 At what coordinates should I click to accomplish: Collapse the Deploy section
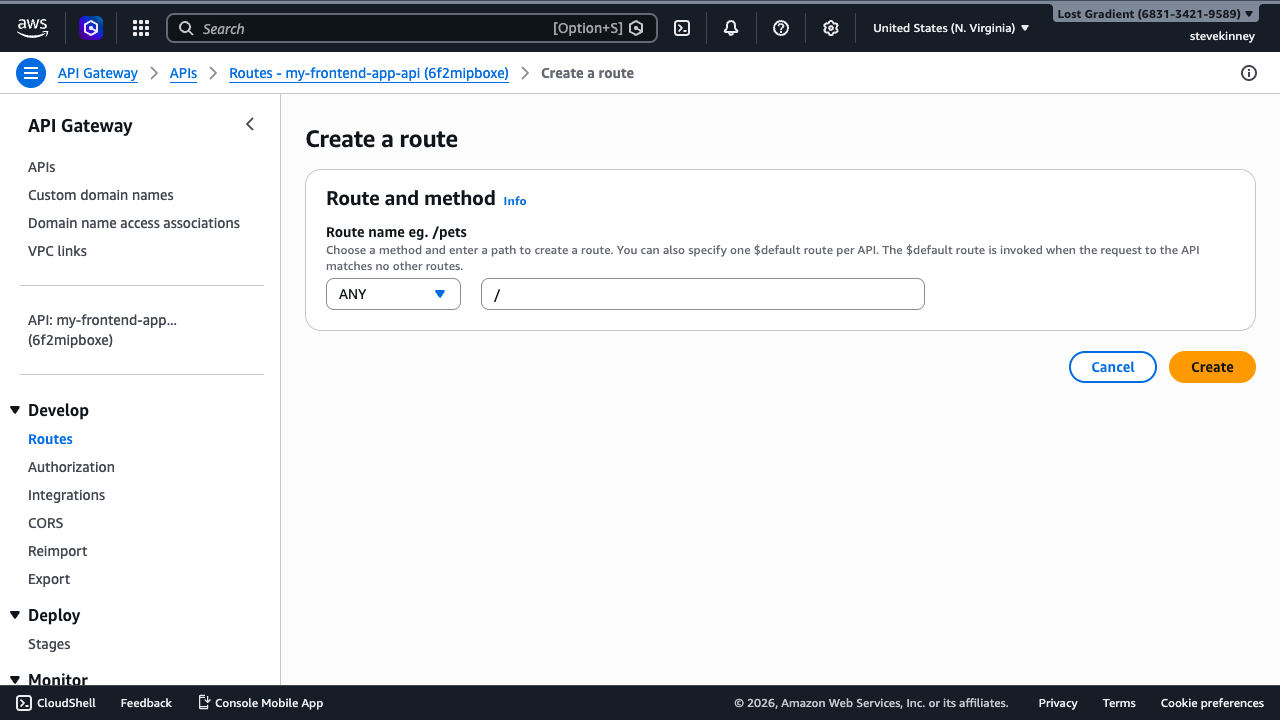tap(15, 615)
